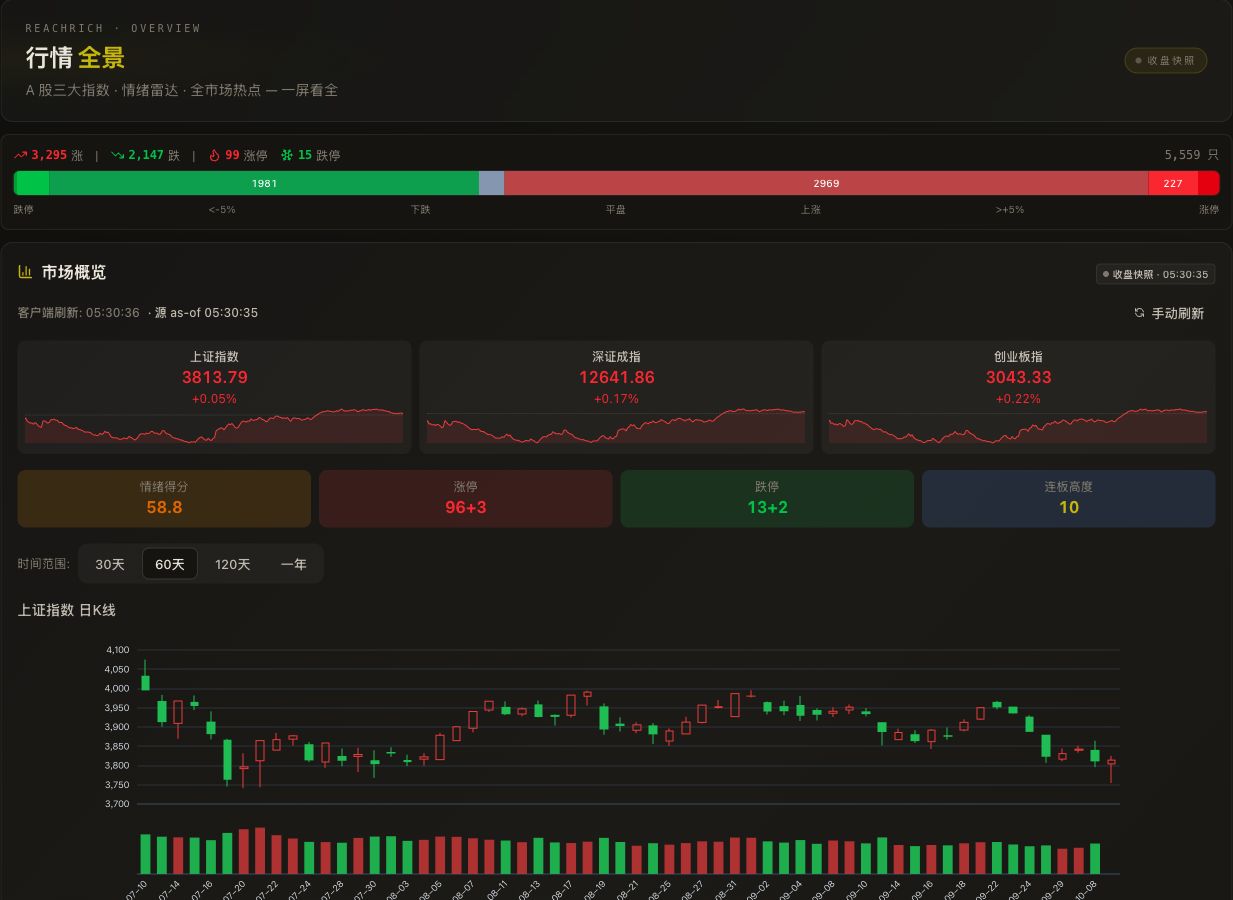
Task: Click the 下跌 label under the breadth bar
Action: [x=420, y=210]
